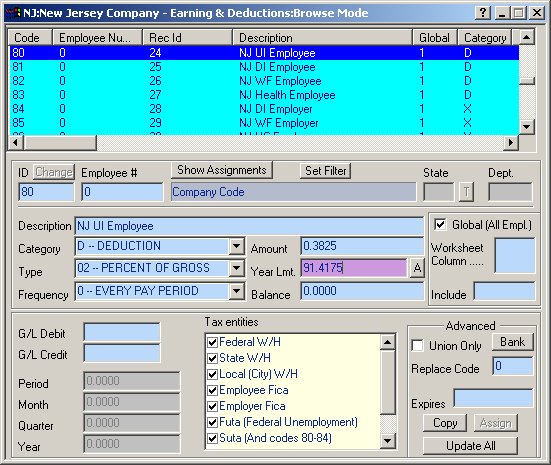This screenshot has height=465, width=551.
Task: Click the T button next to State
Action: click(466, 192)
